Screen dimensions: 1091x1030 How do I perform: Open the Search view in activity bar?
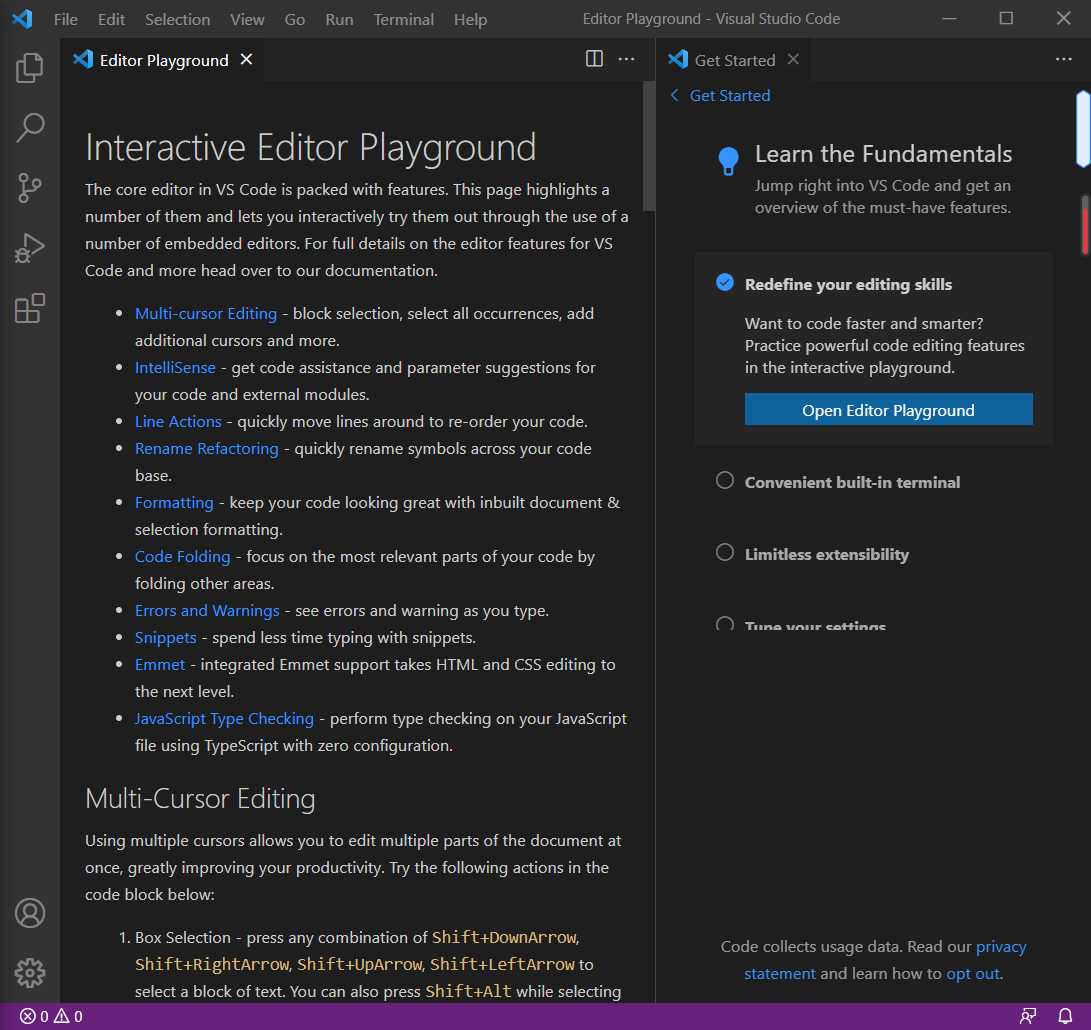coord(29,128)
